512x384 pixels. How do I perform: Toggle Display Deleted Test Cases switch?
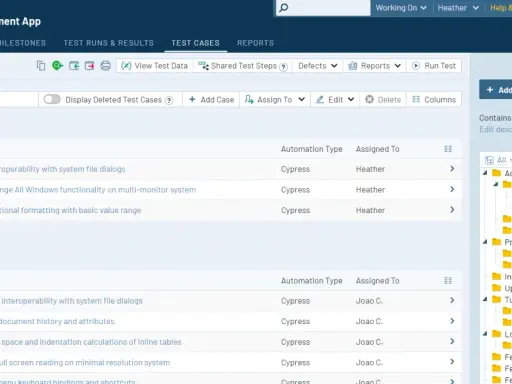52,99
